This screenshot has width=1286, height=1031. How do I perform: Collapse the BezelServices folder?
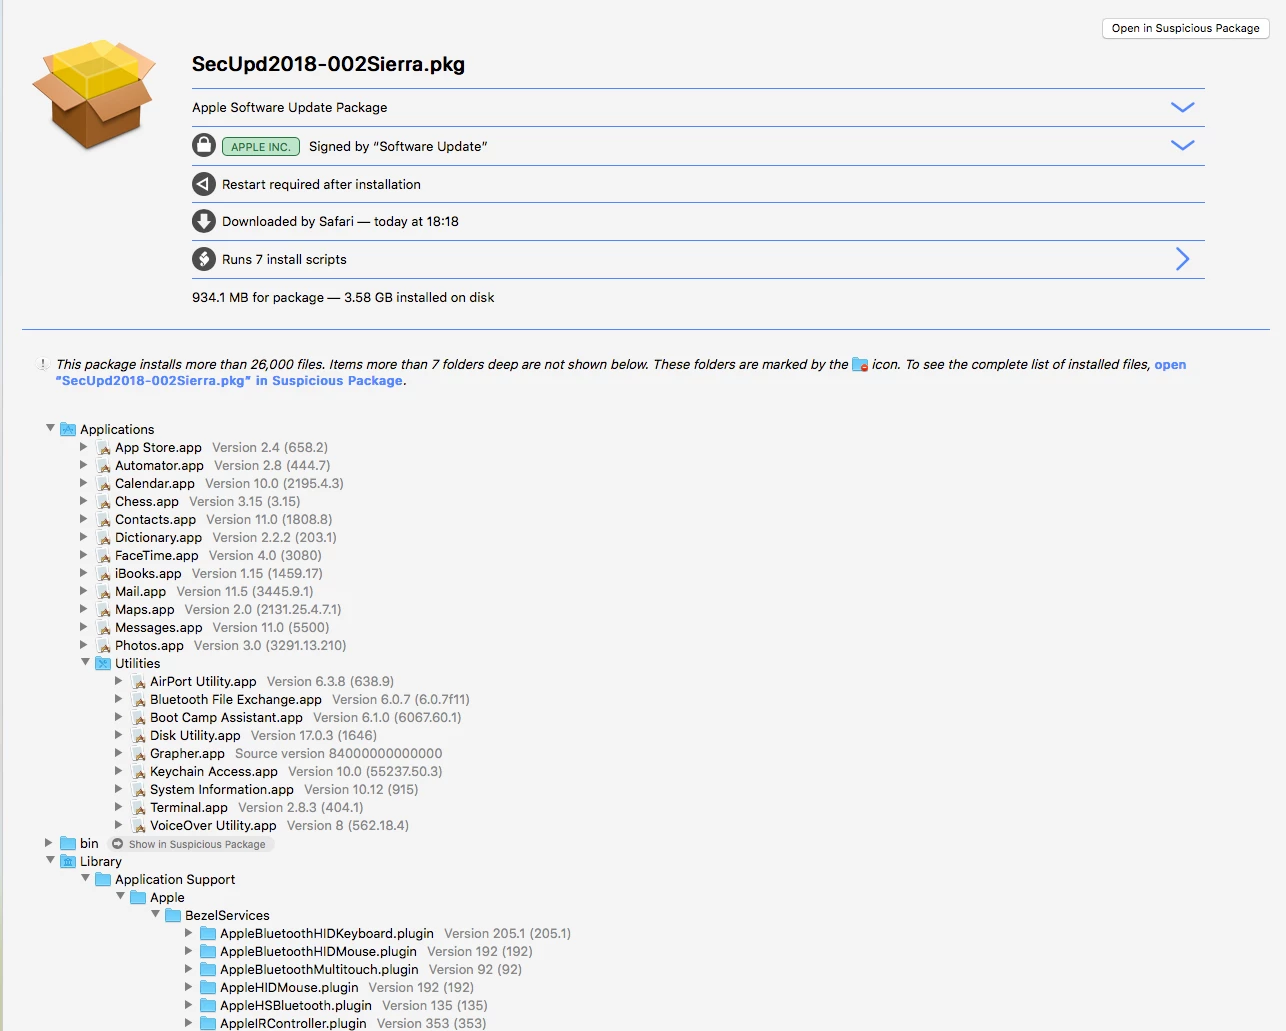click(155, 914)
